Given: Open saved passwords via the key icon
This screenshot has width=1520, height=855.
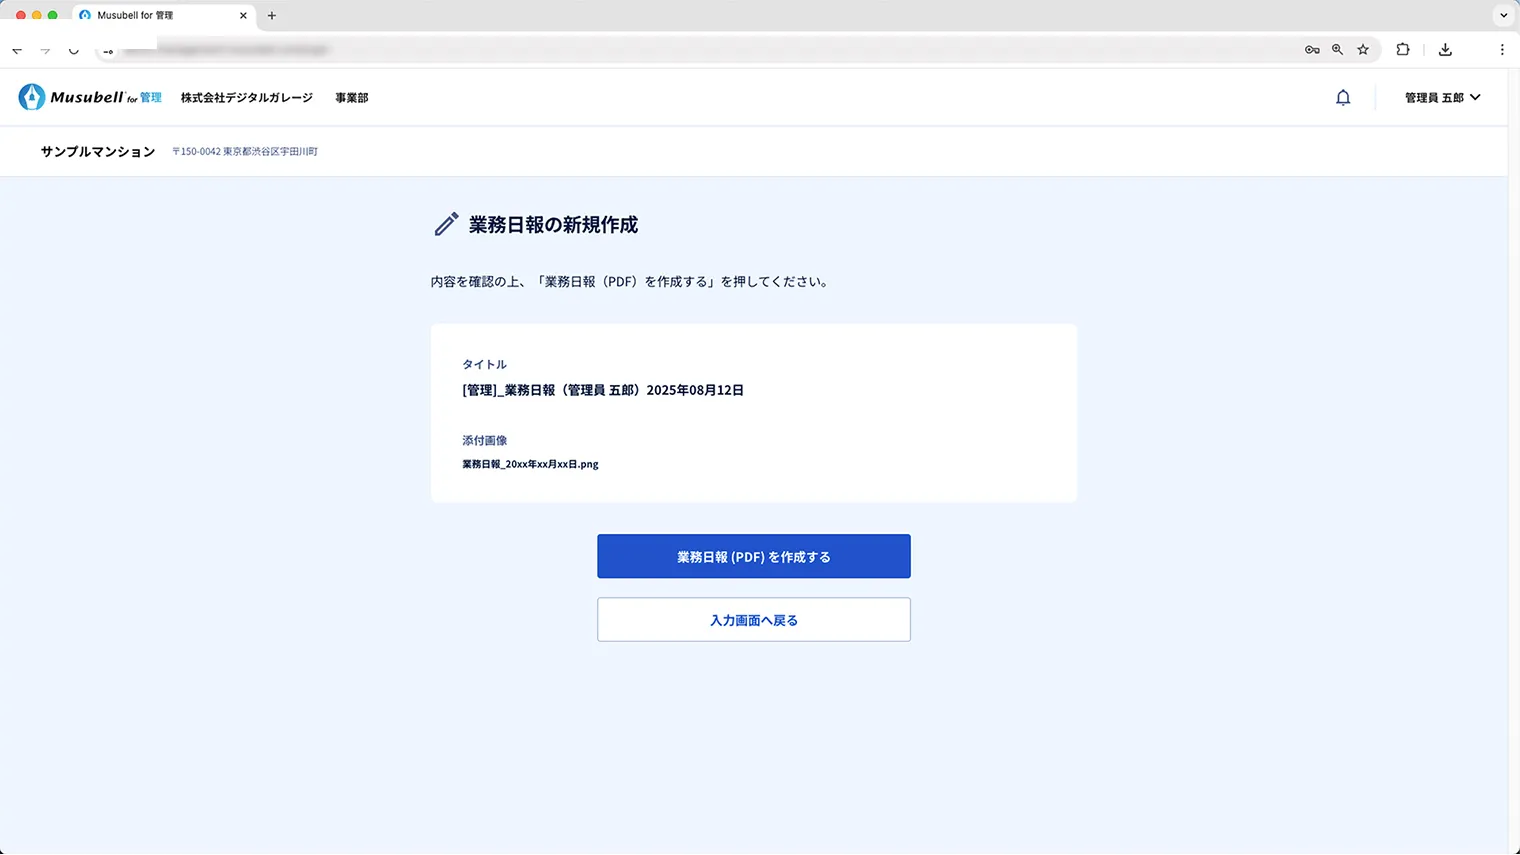Looking at the screenshot, I should 1311,49.
